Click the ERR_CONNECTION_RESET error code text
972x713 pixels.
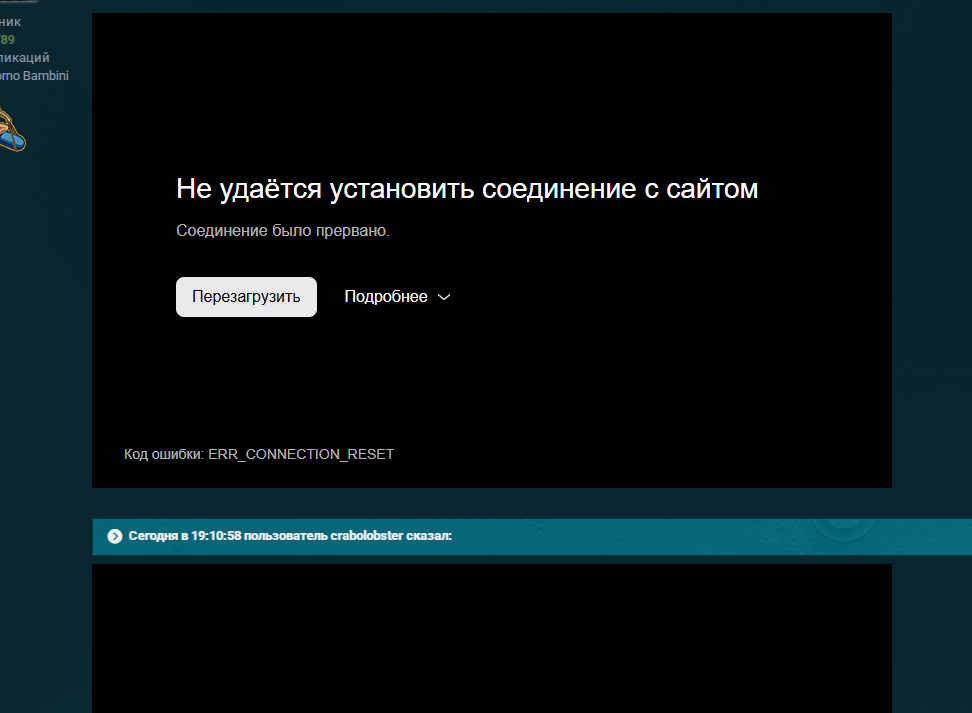pos(301,454)
